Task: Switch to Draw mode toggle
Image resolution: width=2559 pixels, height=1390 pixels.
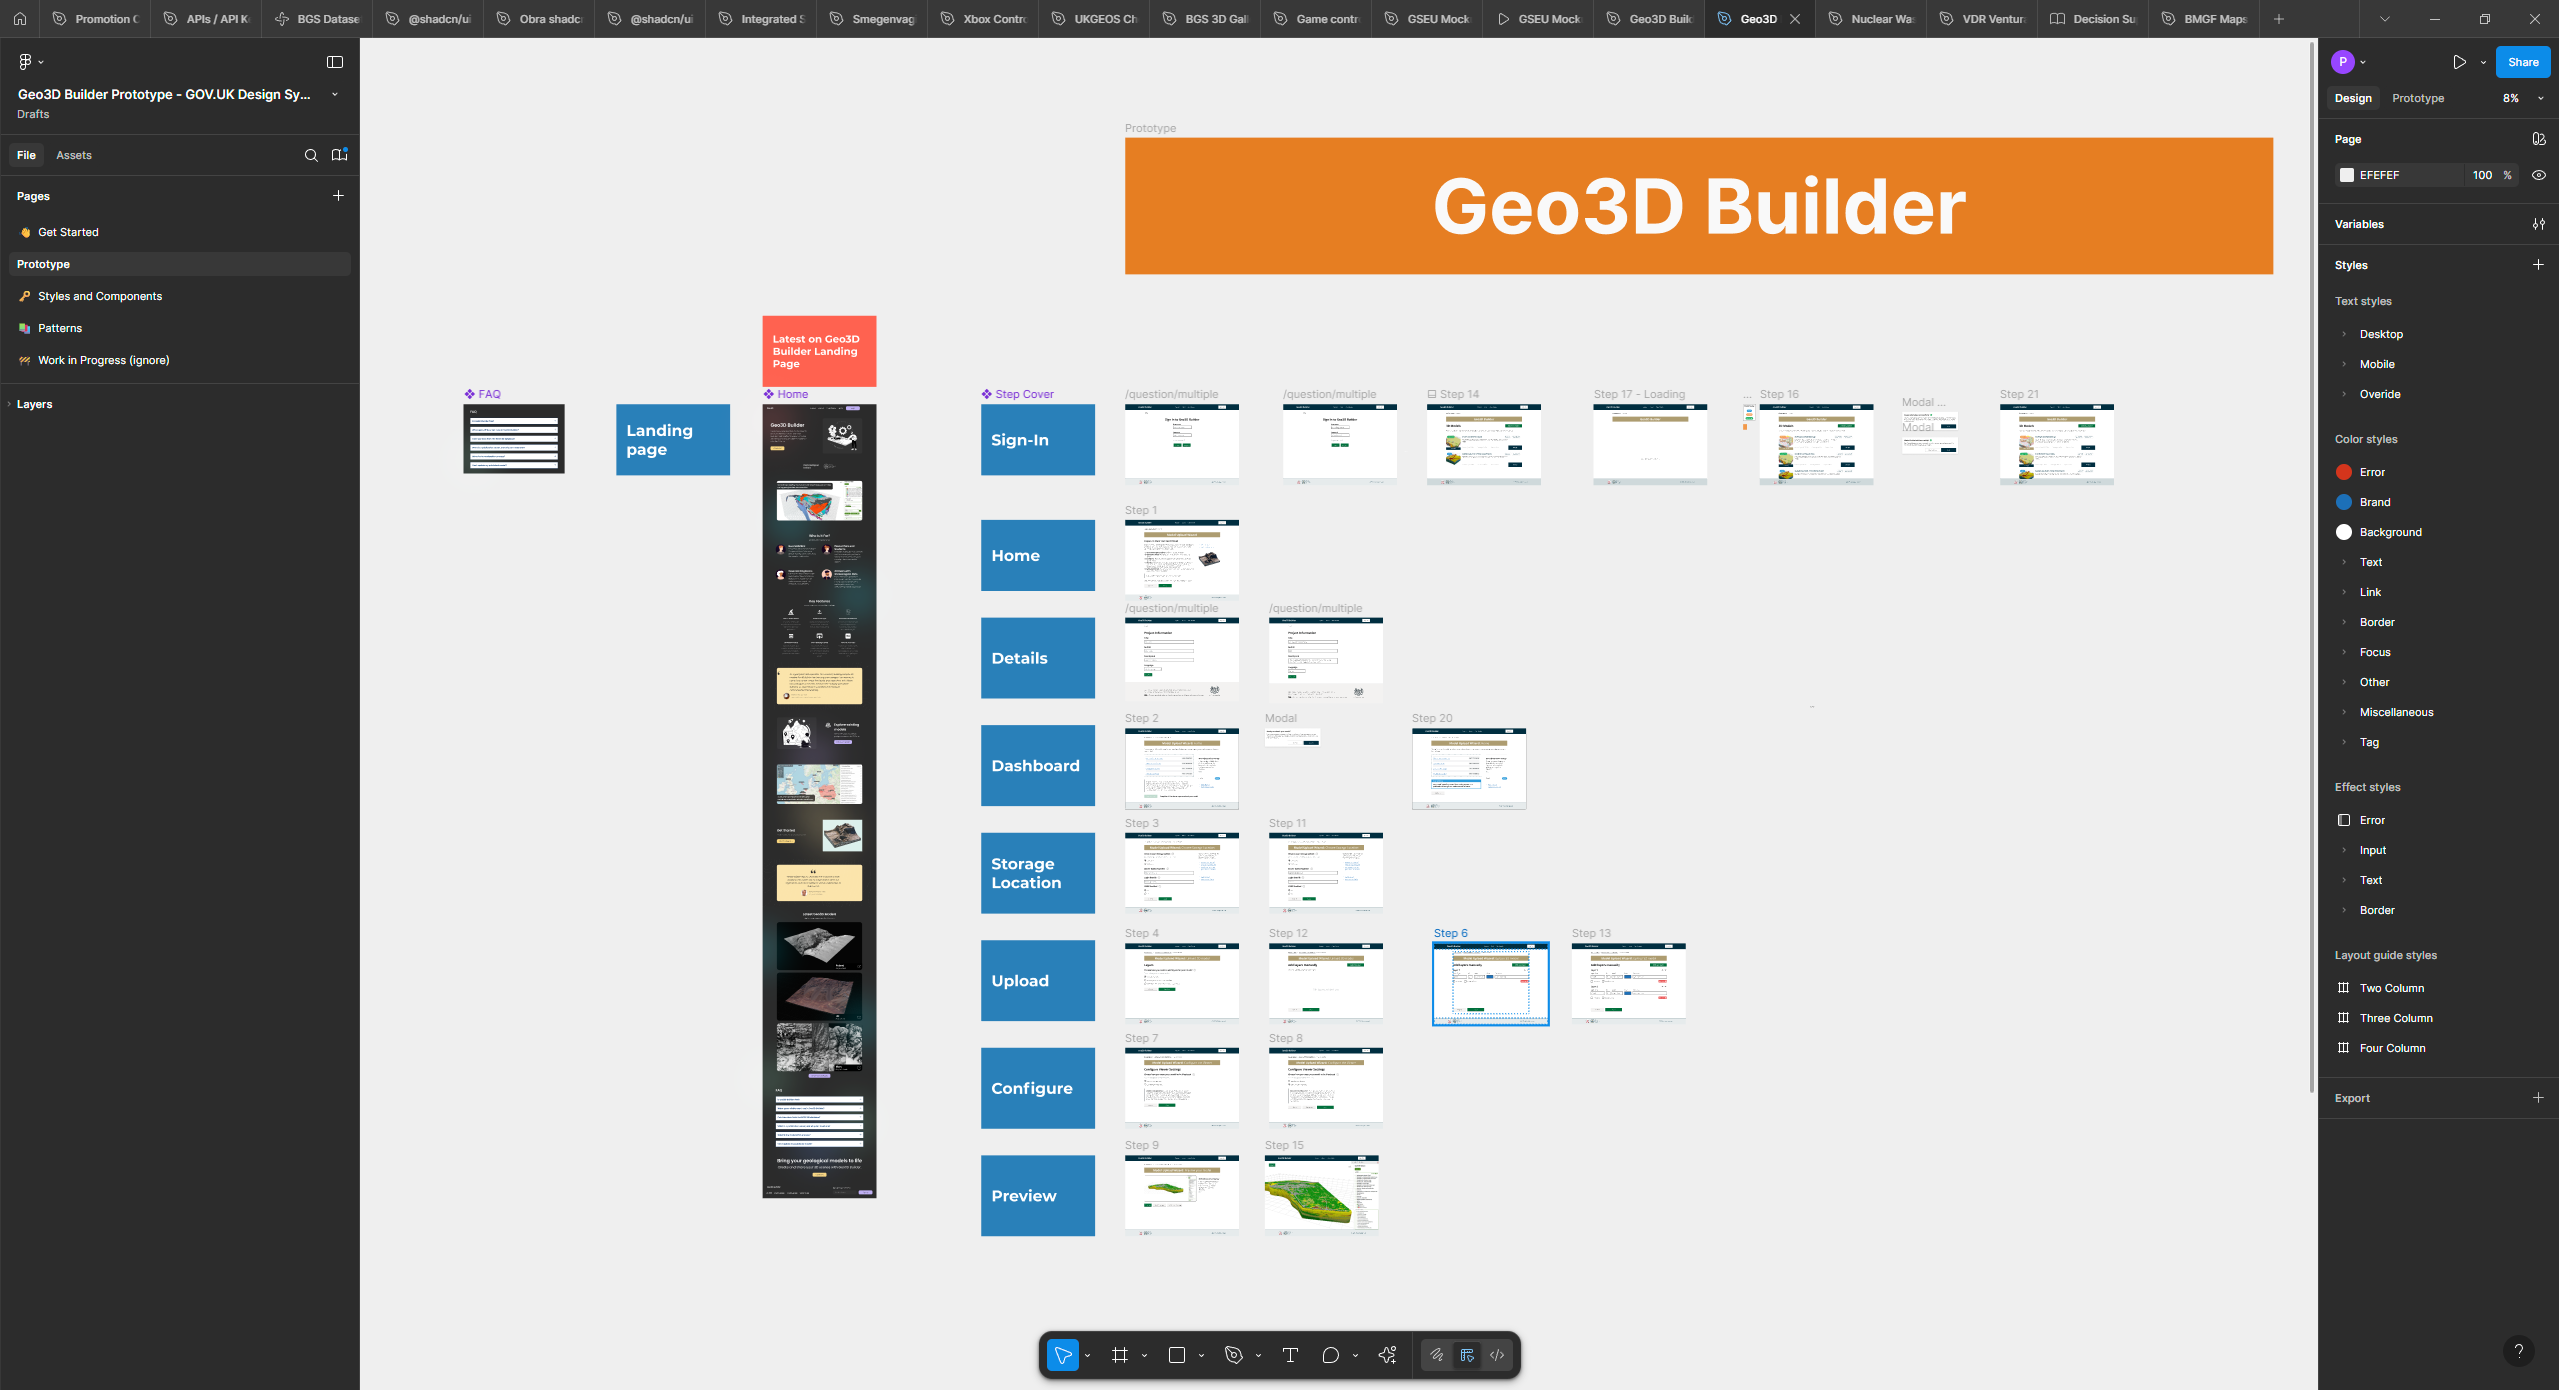Action: click(1437, 1355)
